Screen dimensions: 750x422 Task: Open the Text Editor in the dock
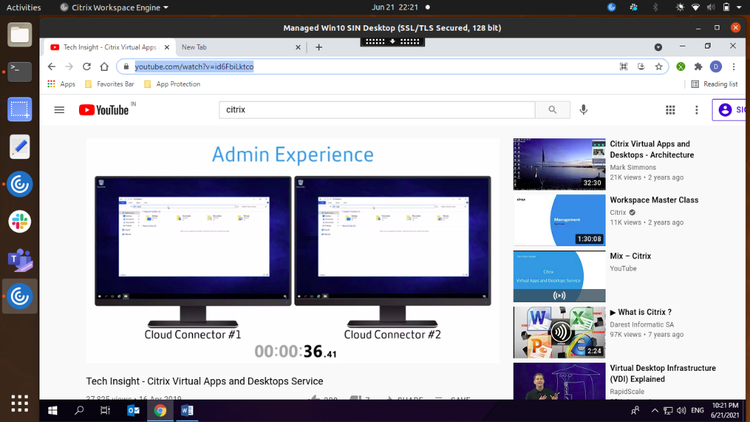pyautogui.click(x=20, y=146)
